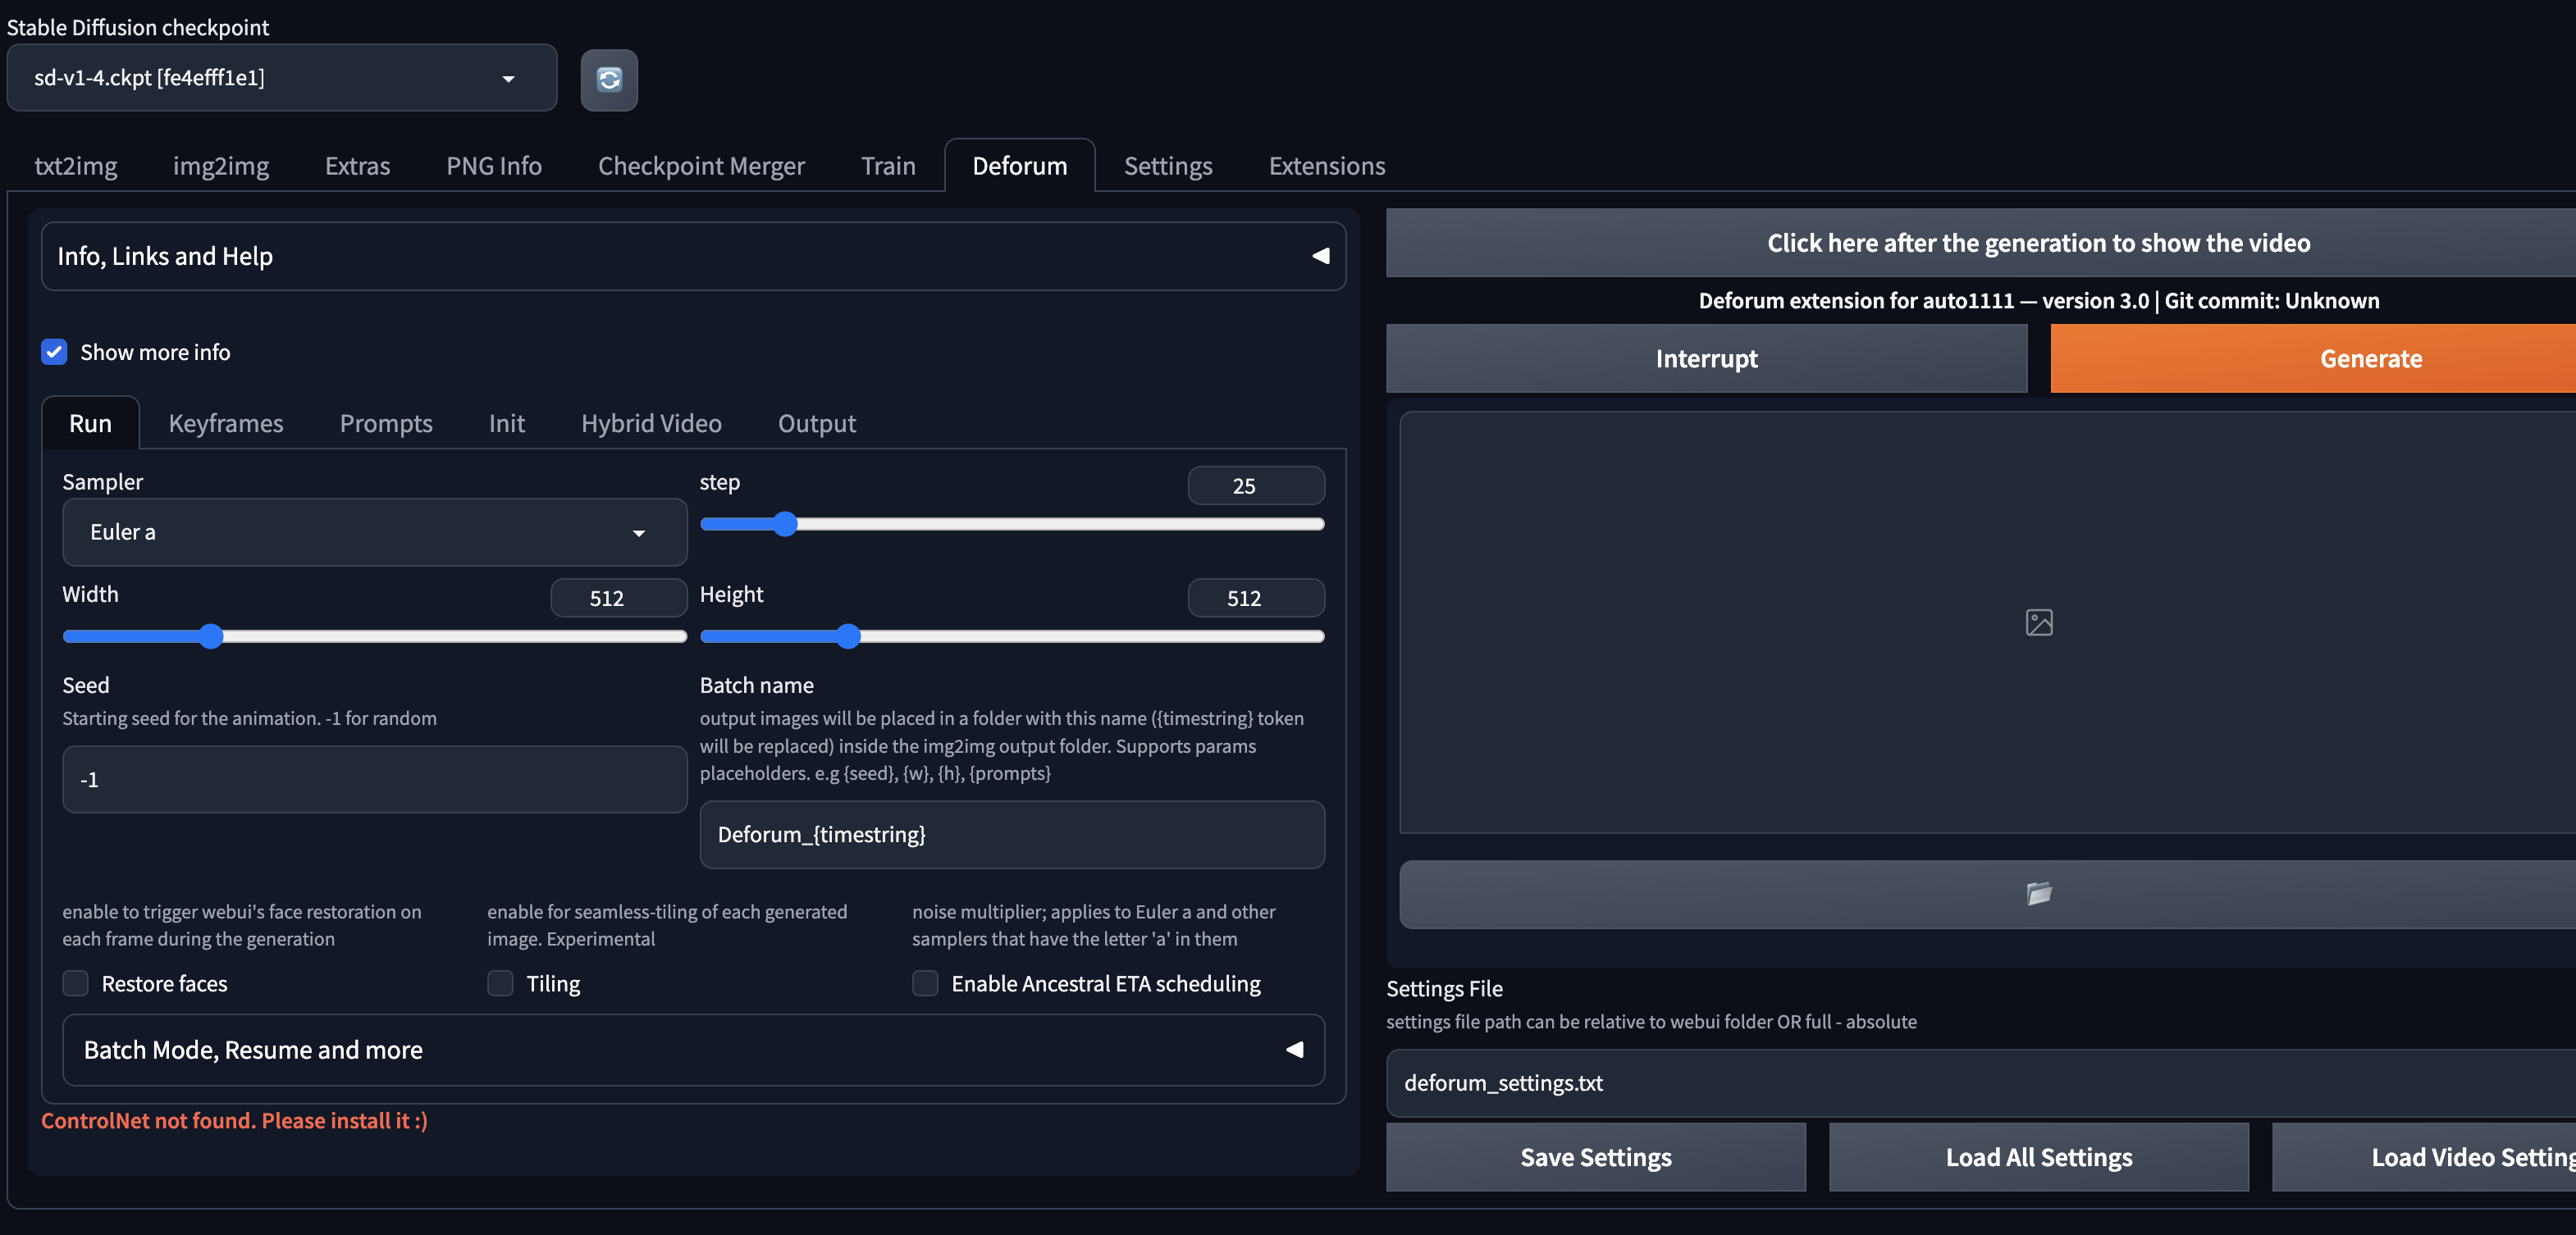
Task: Click the Save Settings button
Action: [x=1595, y=1157]
